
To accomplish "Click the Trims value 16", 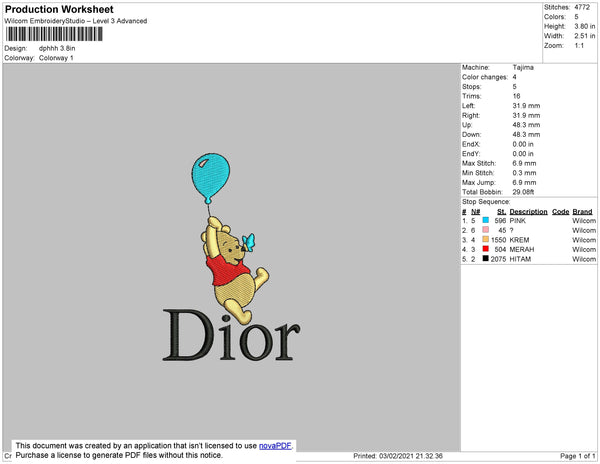I will (x=516, y=96).
